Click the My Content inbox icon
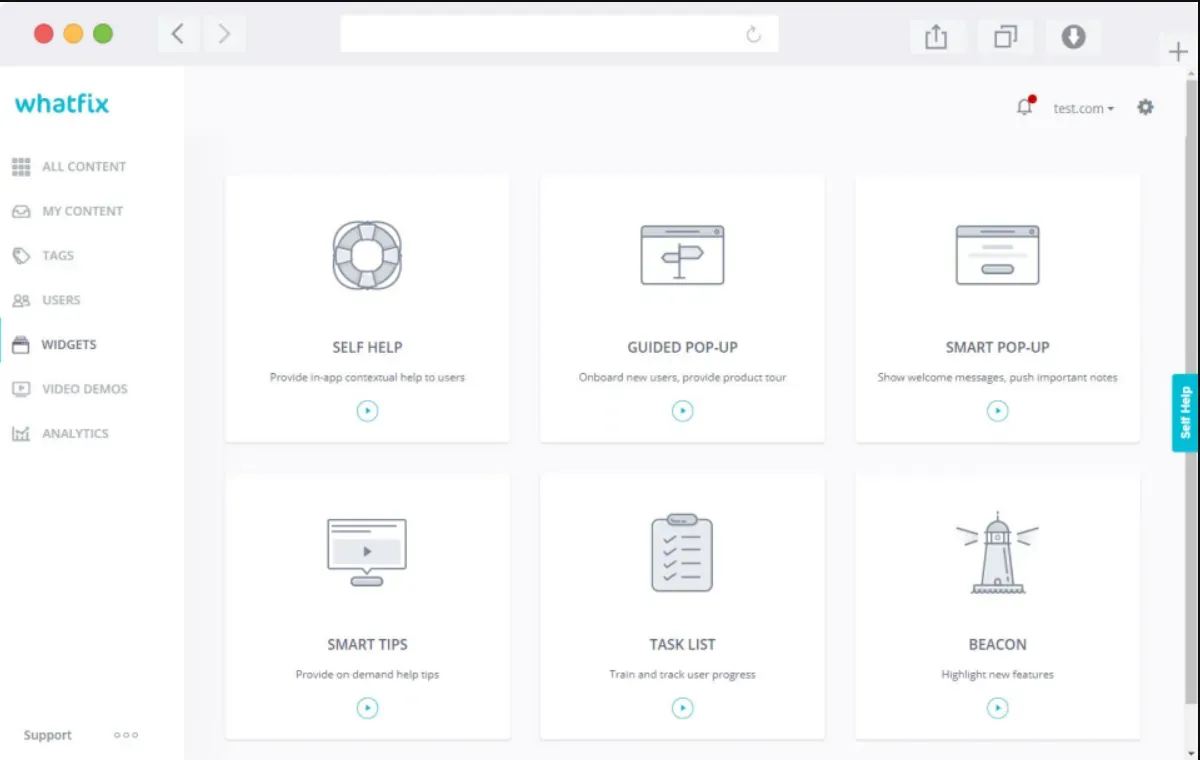Image resolution: width=1200 pixels, height=760 pixels. (x=21, y=211)
